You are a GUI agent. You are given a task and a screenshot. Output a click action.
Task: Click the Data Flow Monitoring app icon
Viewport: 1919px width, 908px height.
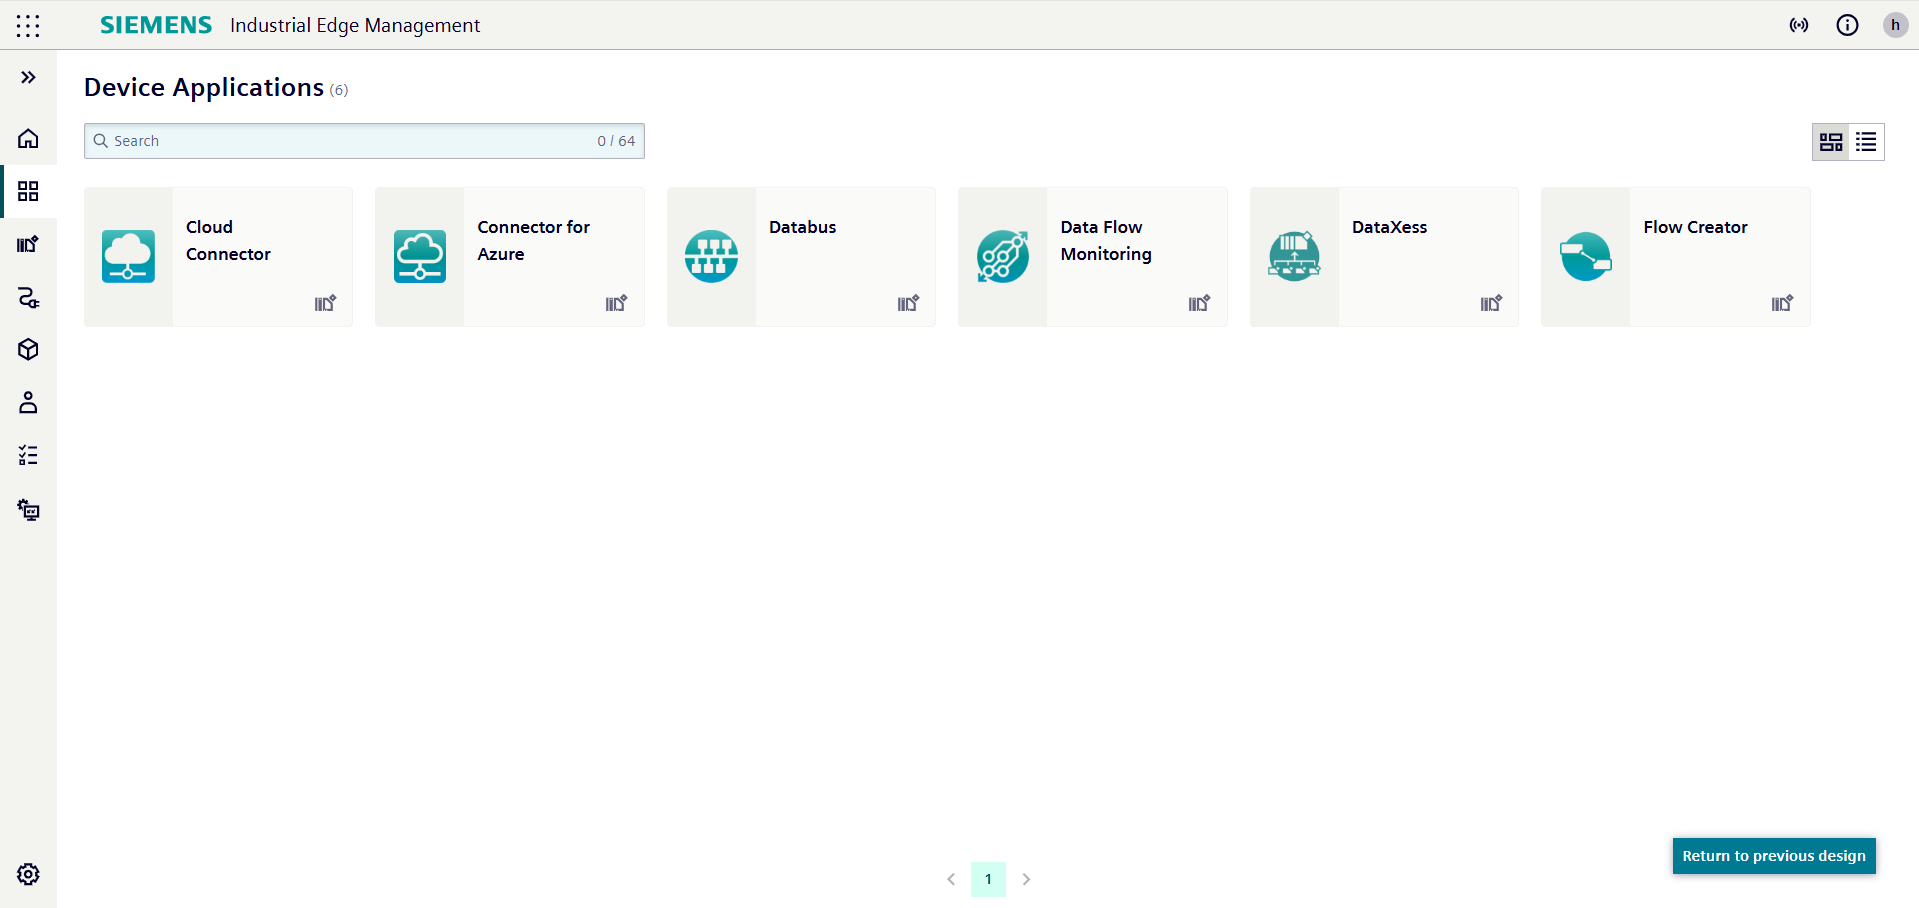[x=1003, y=257]
